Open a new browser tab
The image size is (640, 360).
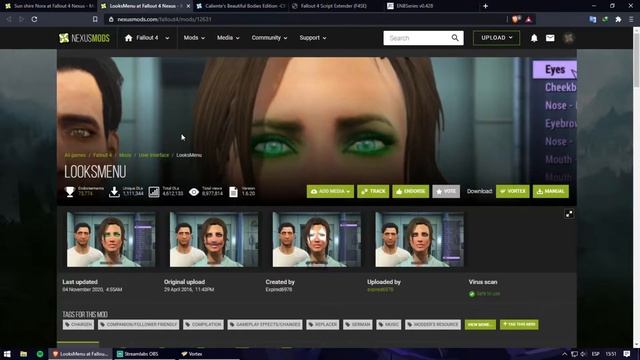pos(485,6)
